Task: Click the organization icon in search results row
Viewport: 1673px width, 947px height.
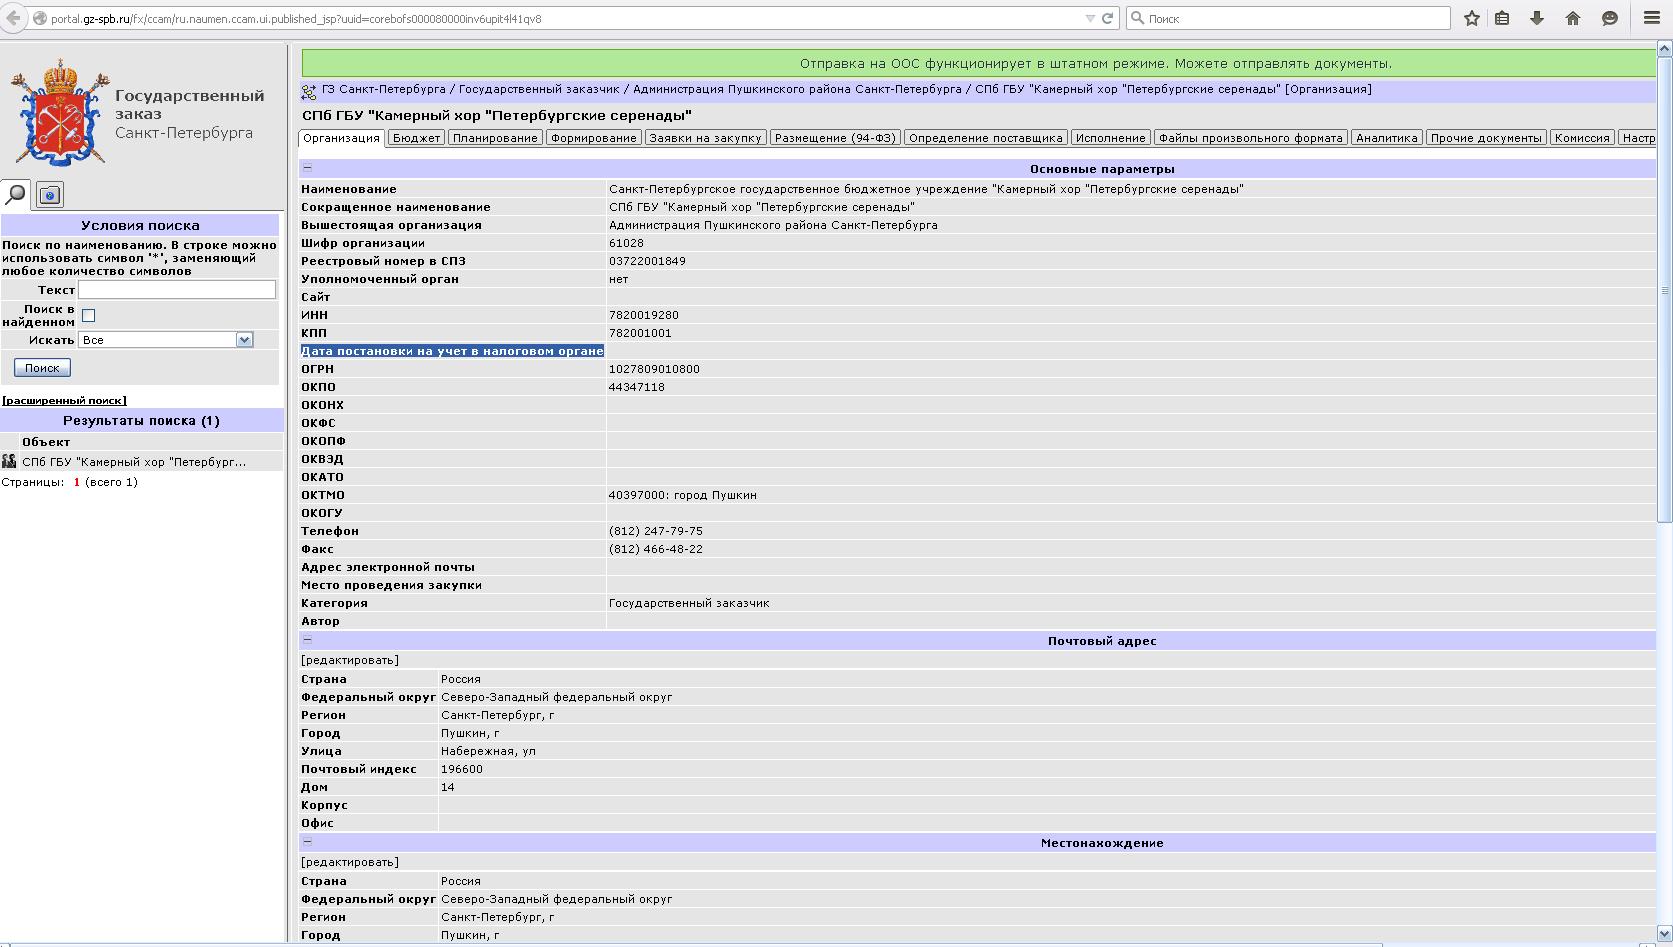Action: click(9, 461)
